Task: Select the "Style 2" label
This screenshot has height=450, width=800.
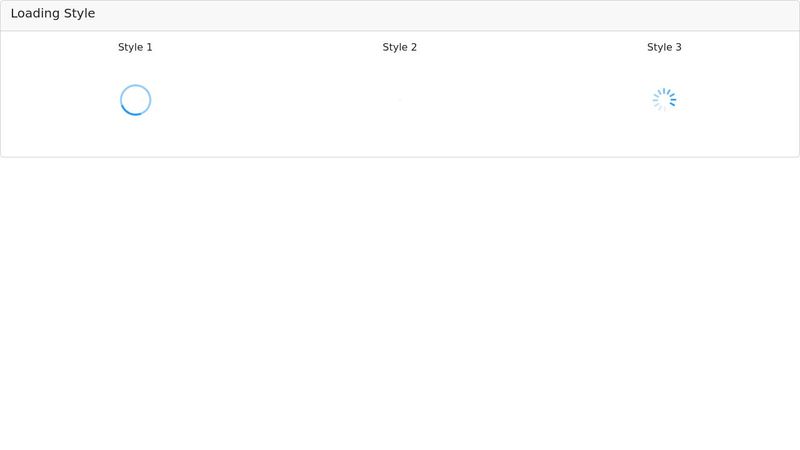Action: pyautogui.click(x=400, y=47)
